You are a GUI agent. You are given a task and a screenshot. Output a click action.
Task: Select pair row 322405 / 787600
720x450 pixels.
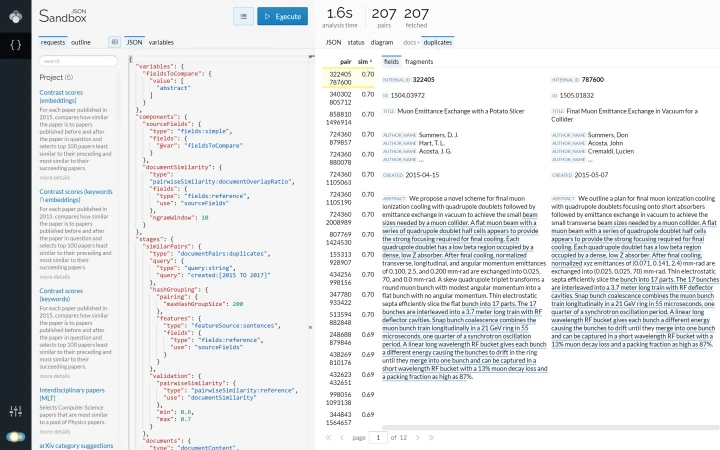(349, 78)
